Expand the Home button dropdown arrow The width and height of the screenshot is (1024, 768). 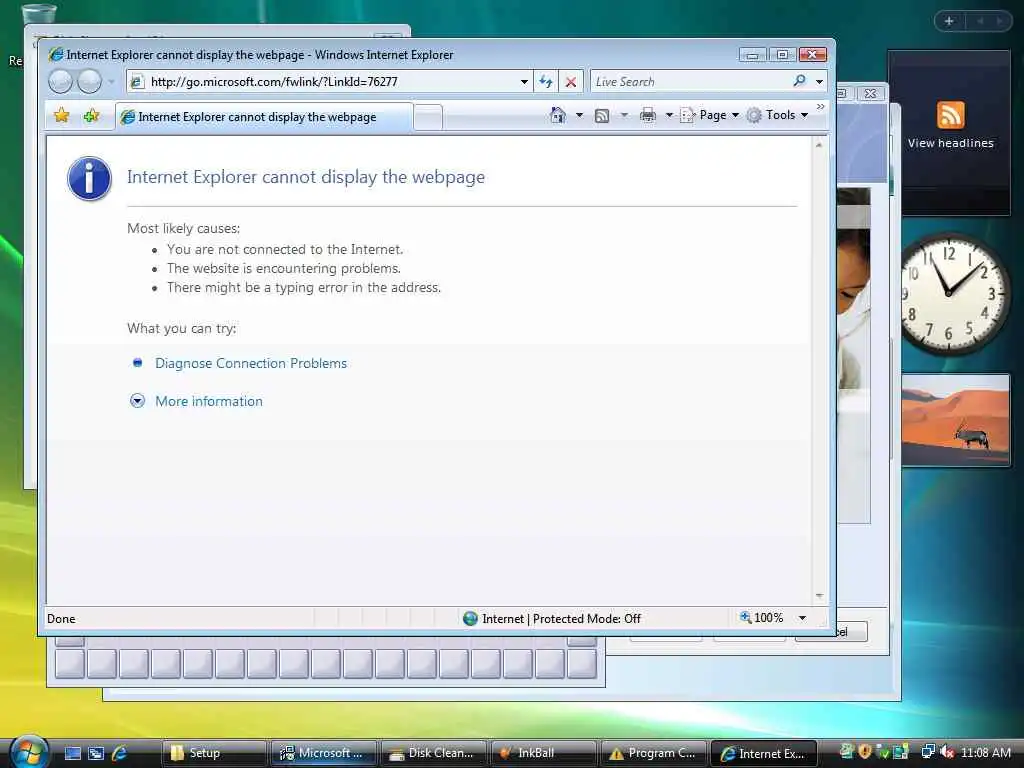tap(579, 115)
